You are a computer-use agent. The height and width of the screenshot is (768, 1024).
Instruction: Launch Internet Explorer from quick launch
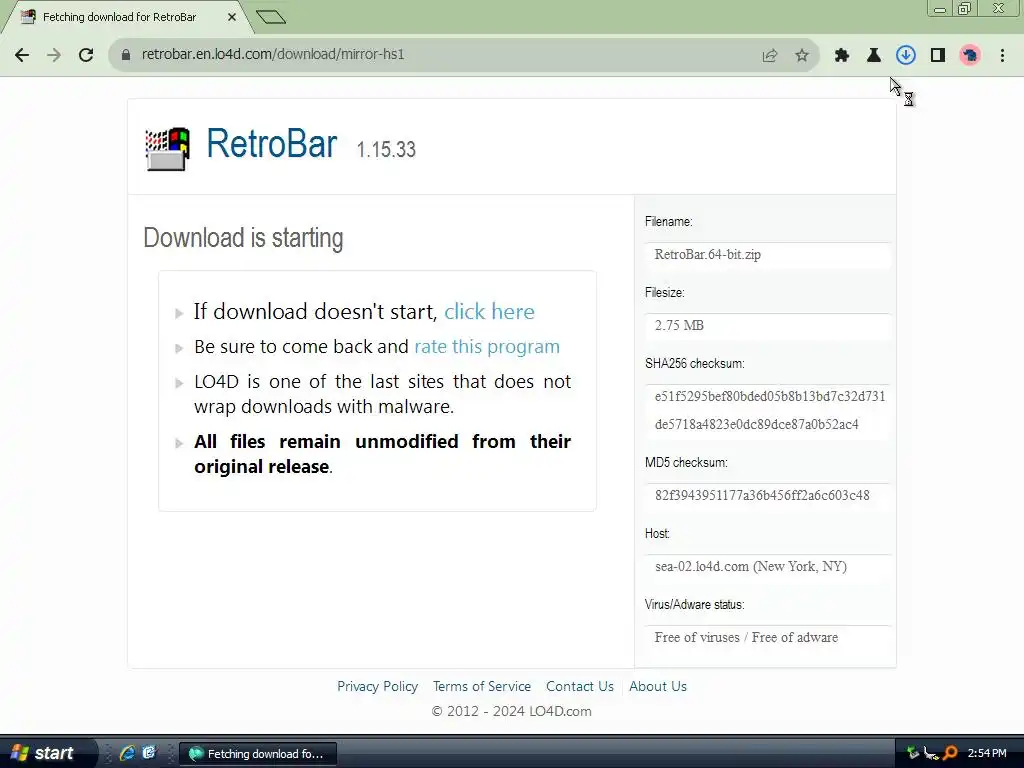coord(127,753)
